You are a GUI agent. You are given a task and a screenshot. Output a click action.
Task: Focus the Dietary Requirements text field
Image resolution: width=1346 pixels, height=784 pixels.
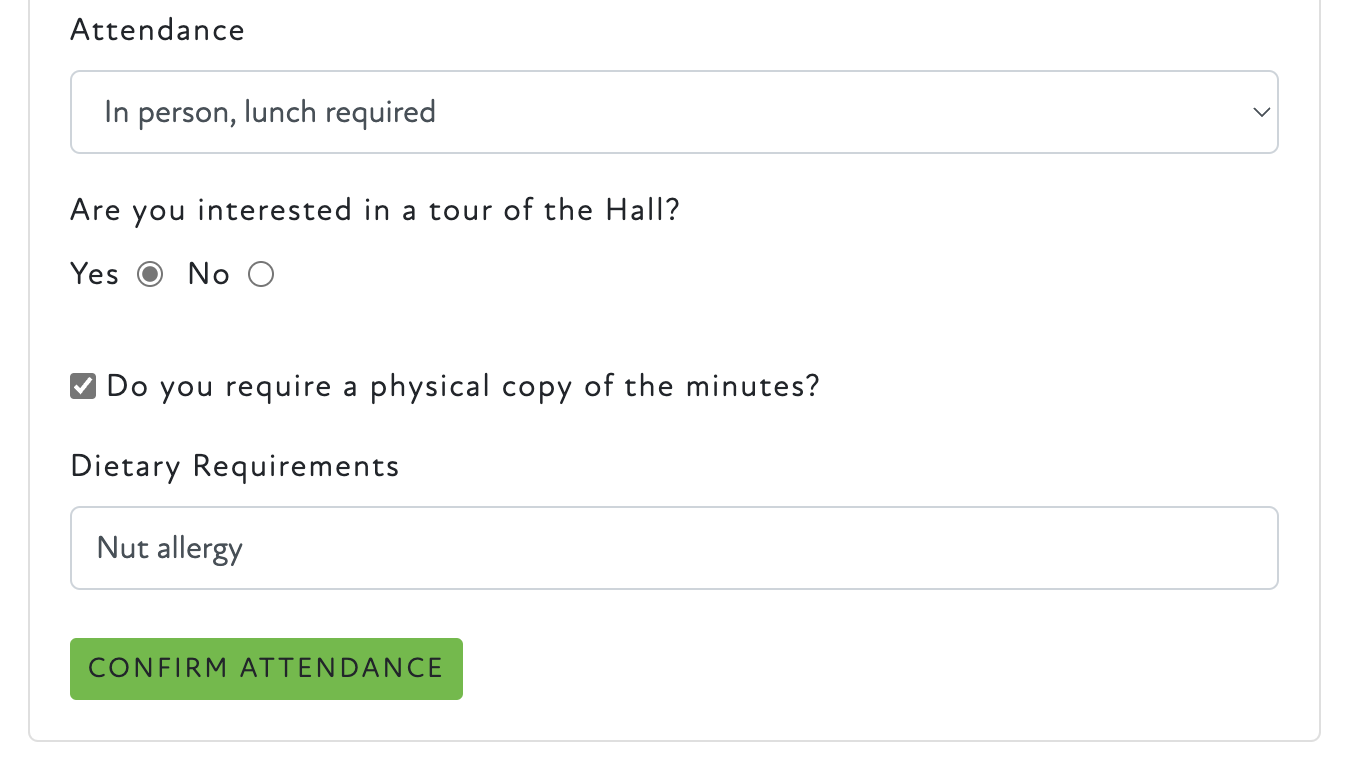pos(674,548)
